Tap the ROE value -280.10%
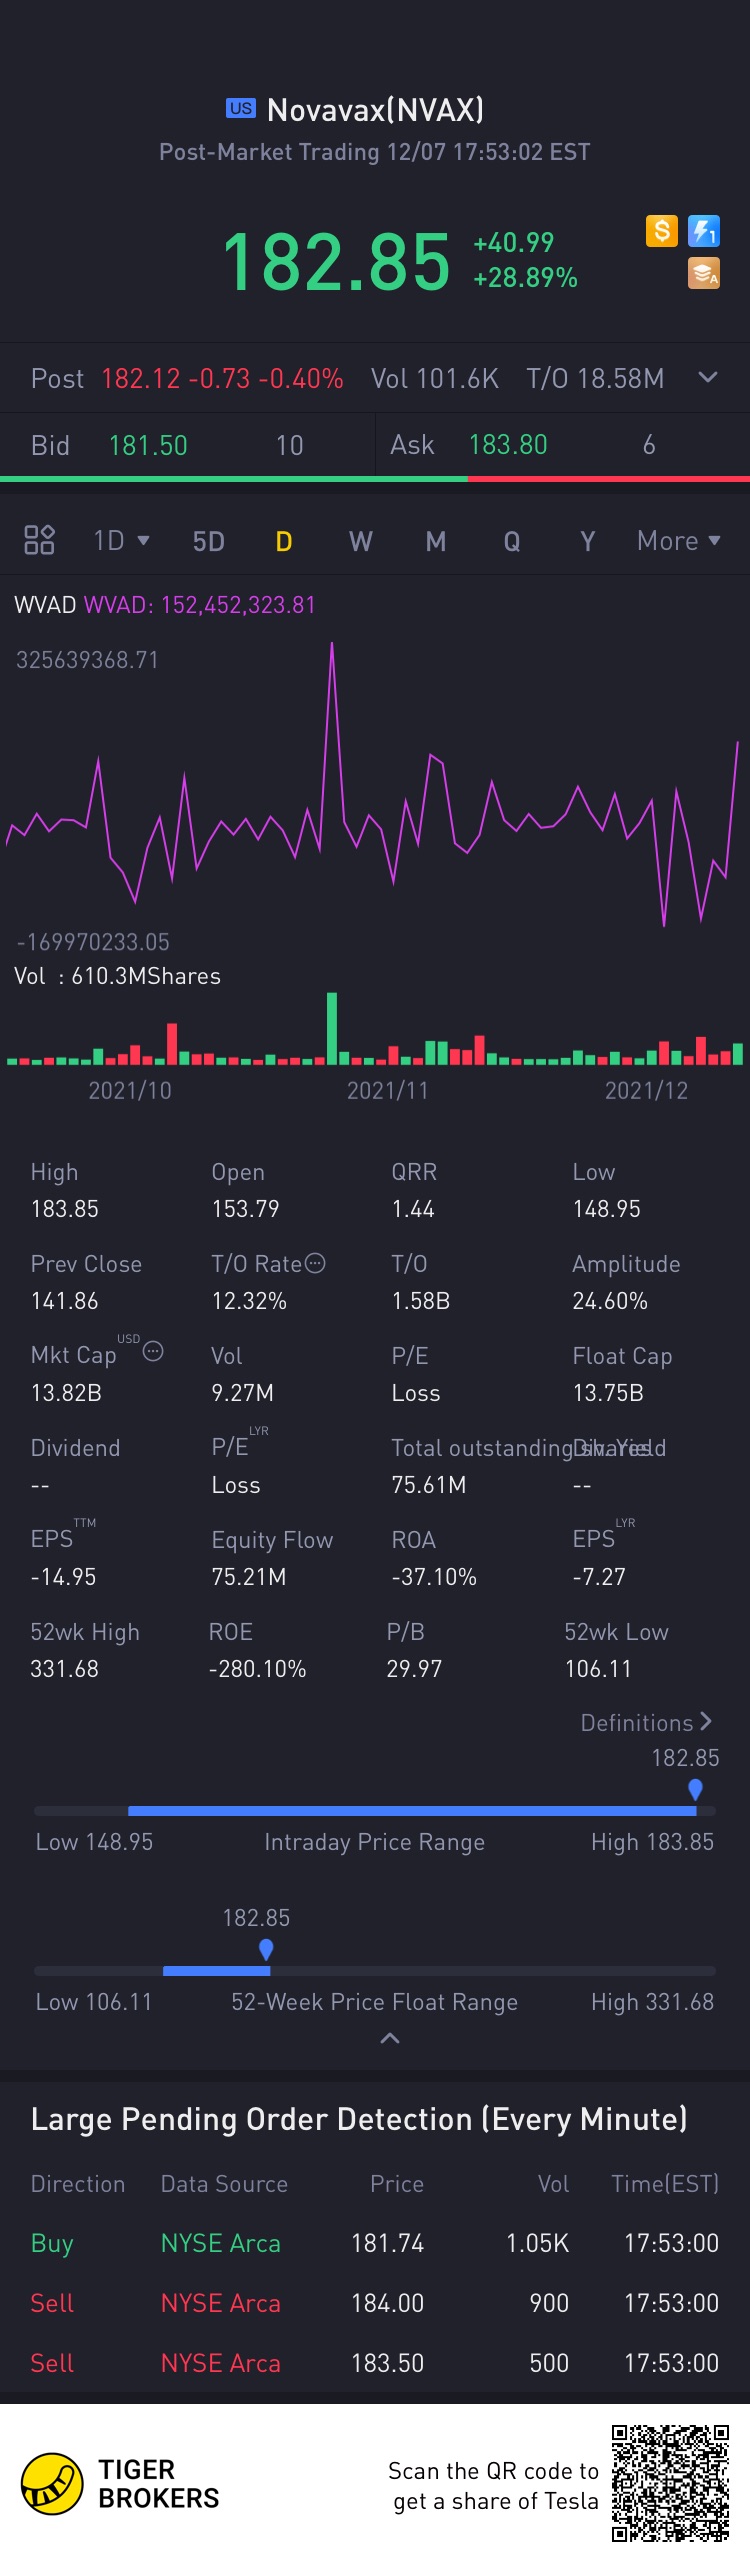Screen dimensions: 750x2564 pos(258,1669)
